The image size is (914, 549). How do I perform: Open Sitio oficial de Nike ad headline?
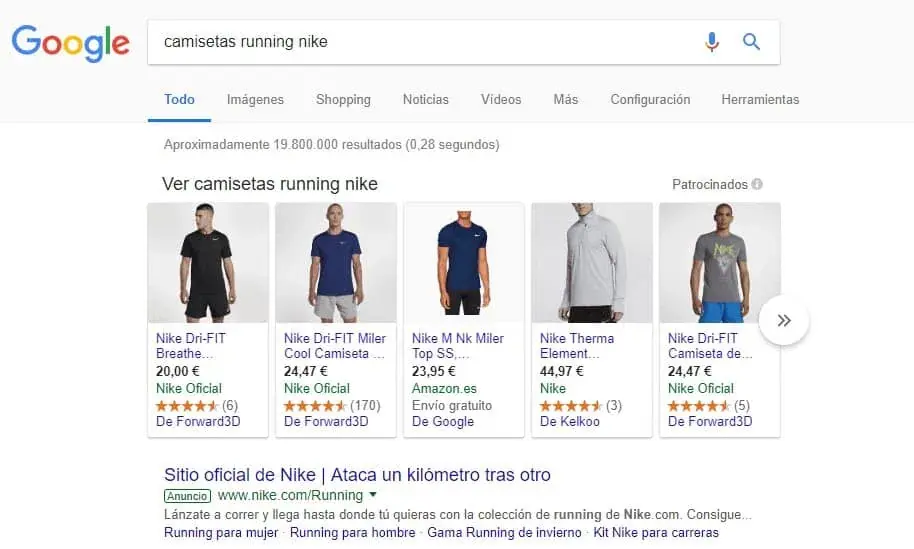[357, 475]
